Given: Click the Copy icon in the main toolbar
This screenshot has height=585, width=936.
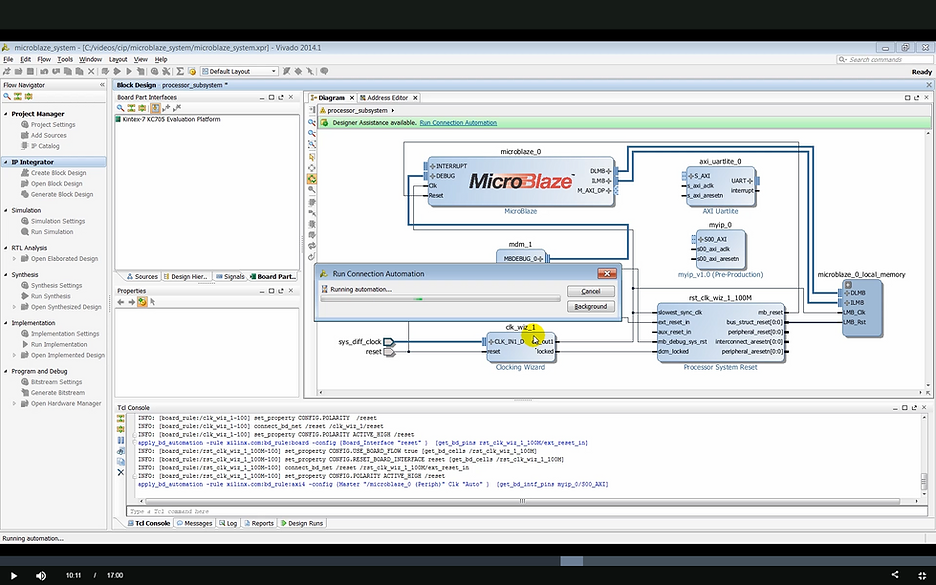Looking at the screenshot, I should coord(67,71).
